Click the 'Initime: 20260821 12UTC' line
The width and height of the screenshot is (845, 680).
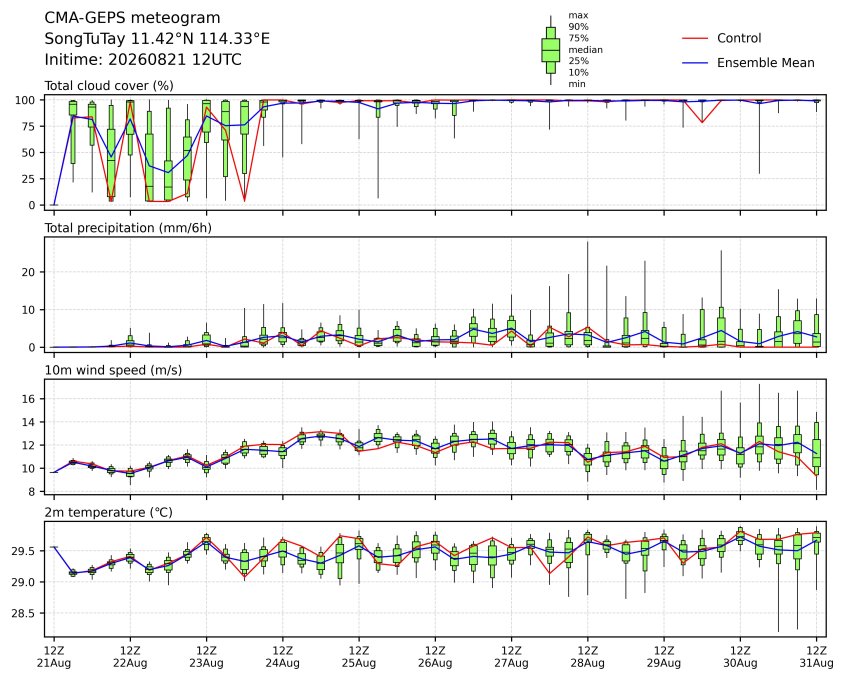click(143, 59)
